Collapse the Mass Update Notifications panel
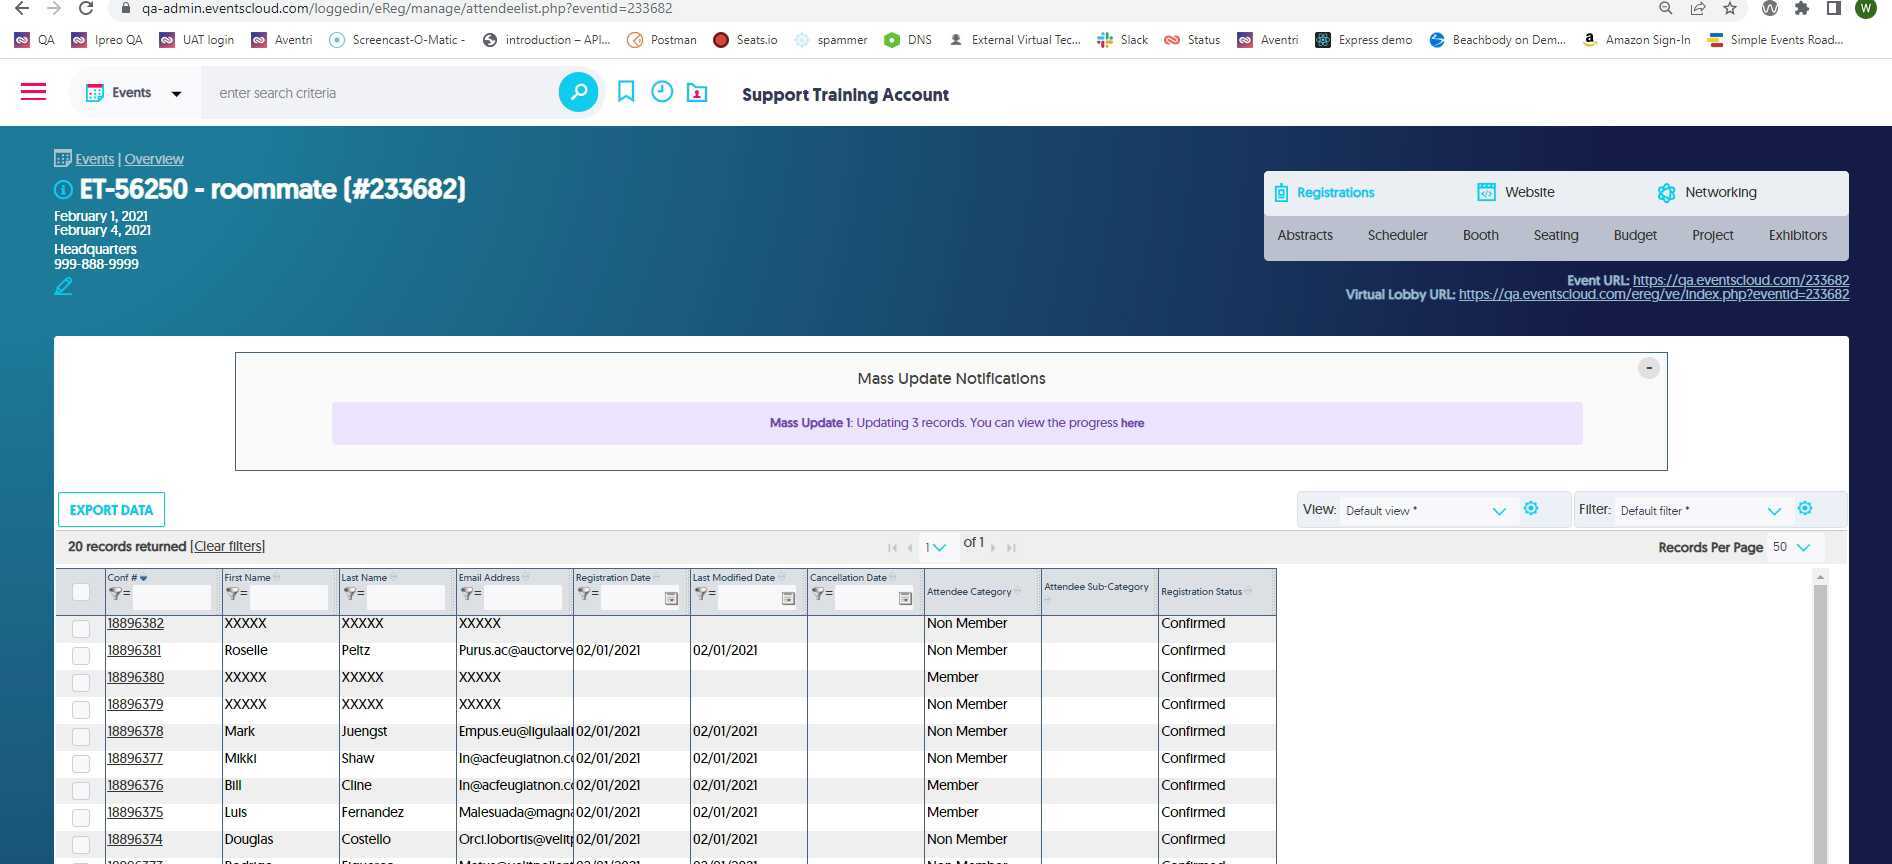Screen dimensions: 1892x864 click(1648, 368)
